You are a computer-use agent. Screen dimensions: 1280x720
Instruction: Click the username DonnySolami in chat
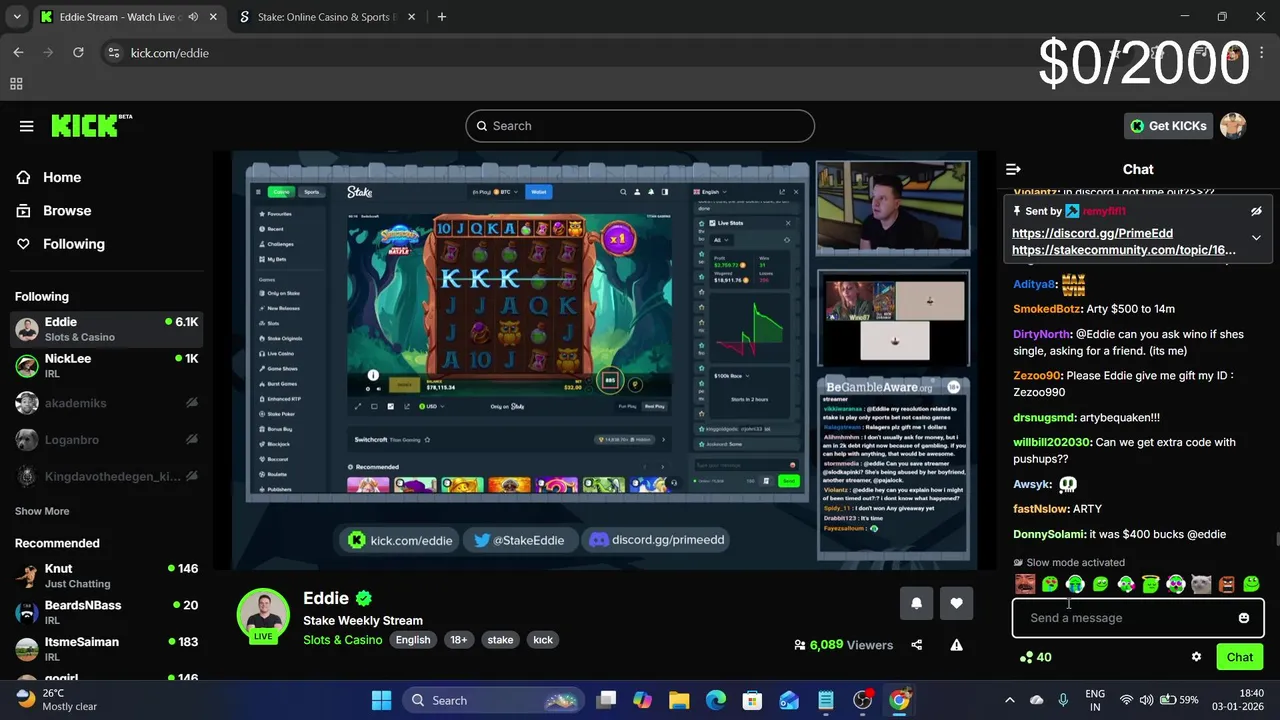1049,534
